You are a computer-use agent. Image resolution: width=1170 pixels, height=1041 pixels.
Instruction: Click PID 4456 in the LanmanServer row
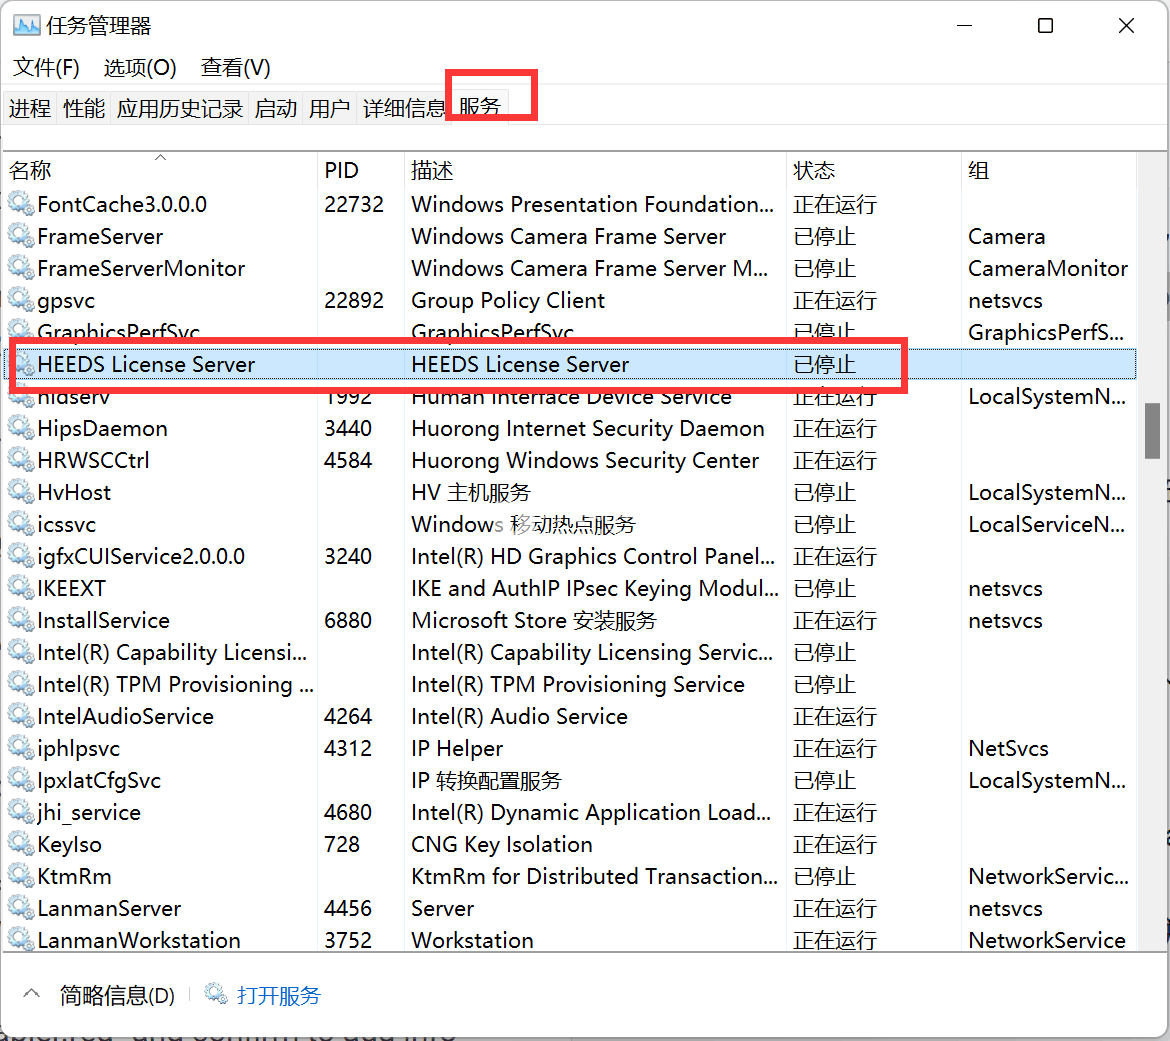tap(348, 908)
